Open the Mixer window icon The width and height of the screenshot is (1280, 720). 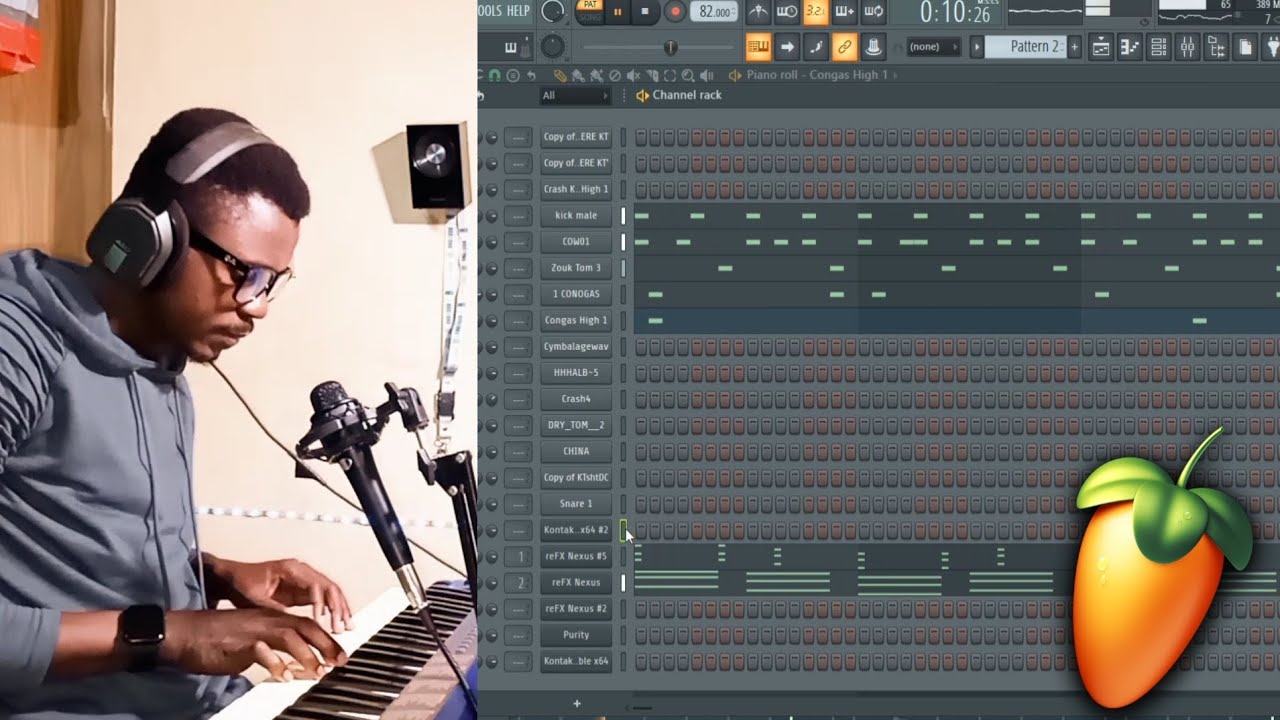(1188, 47)
